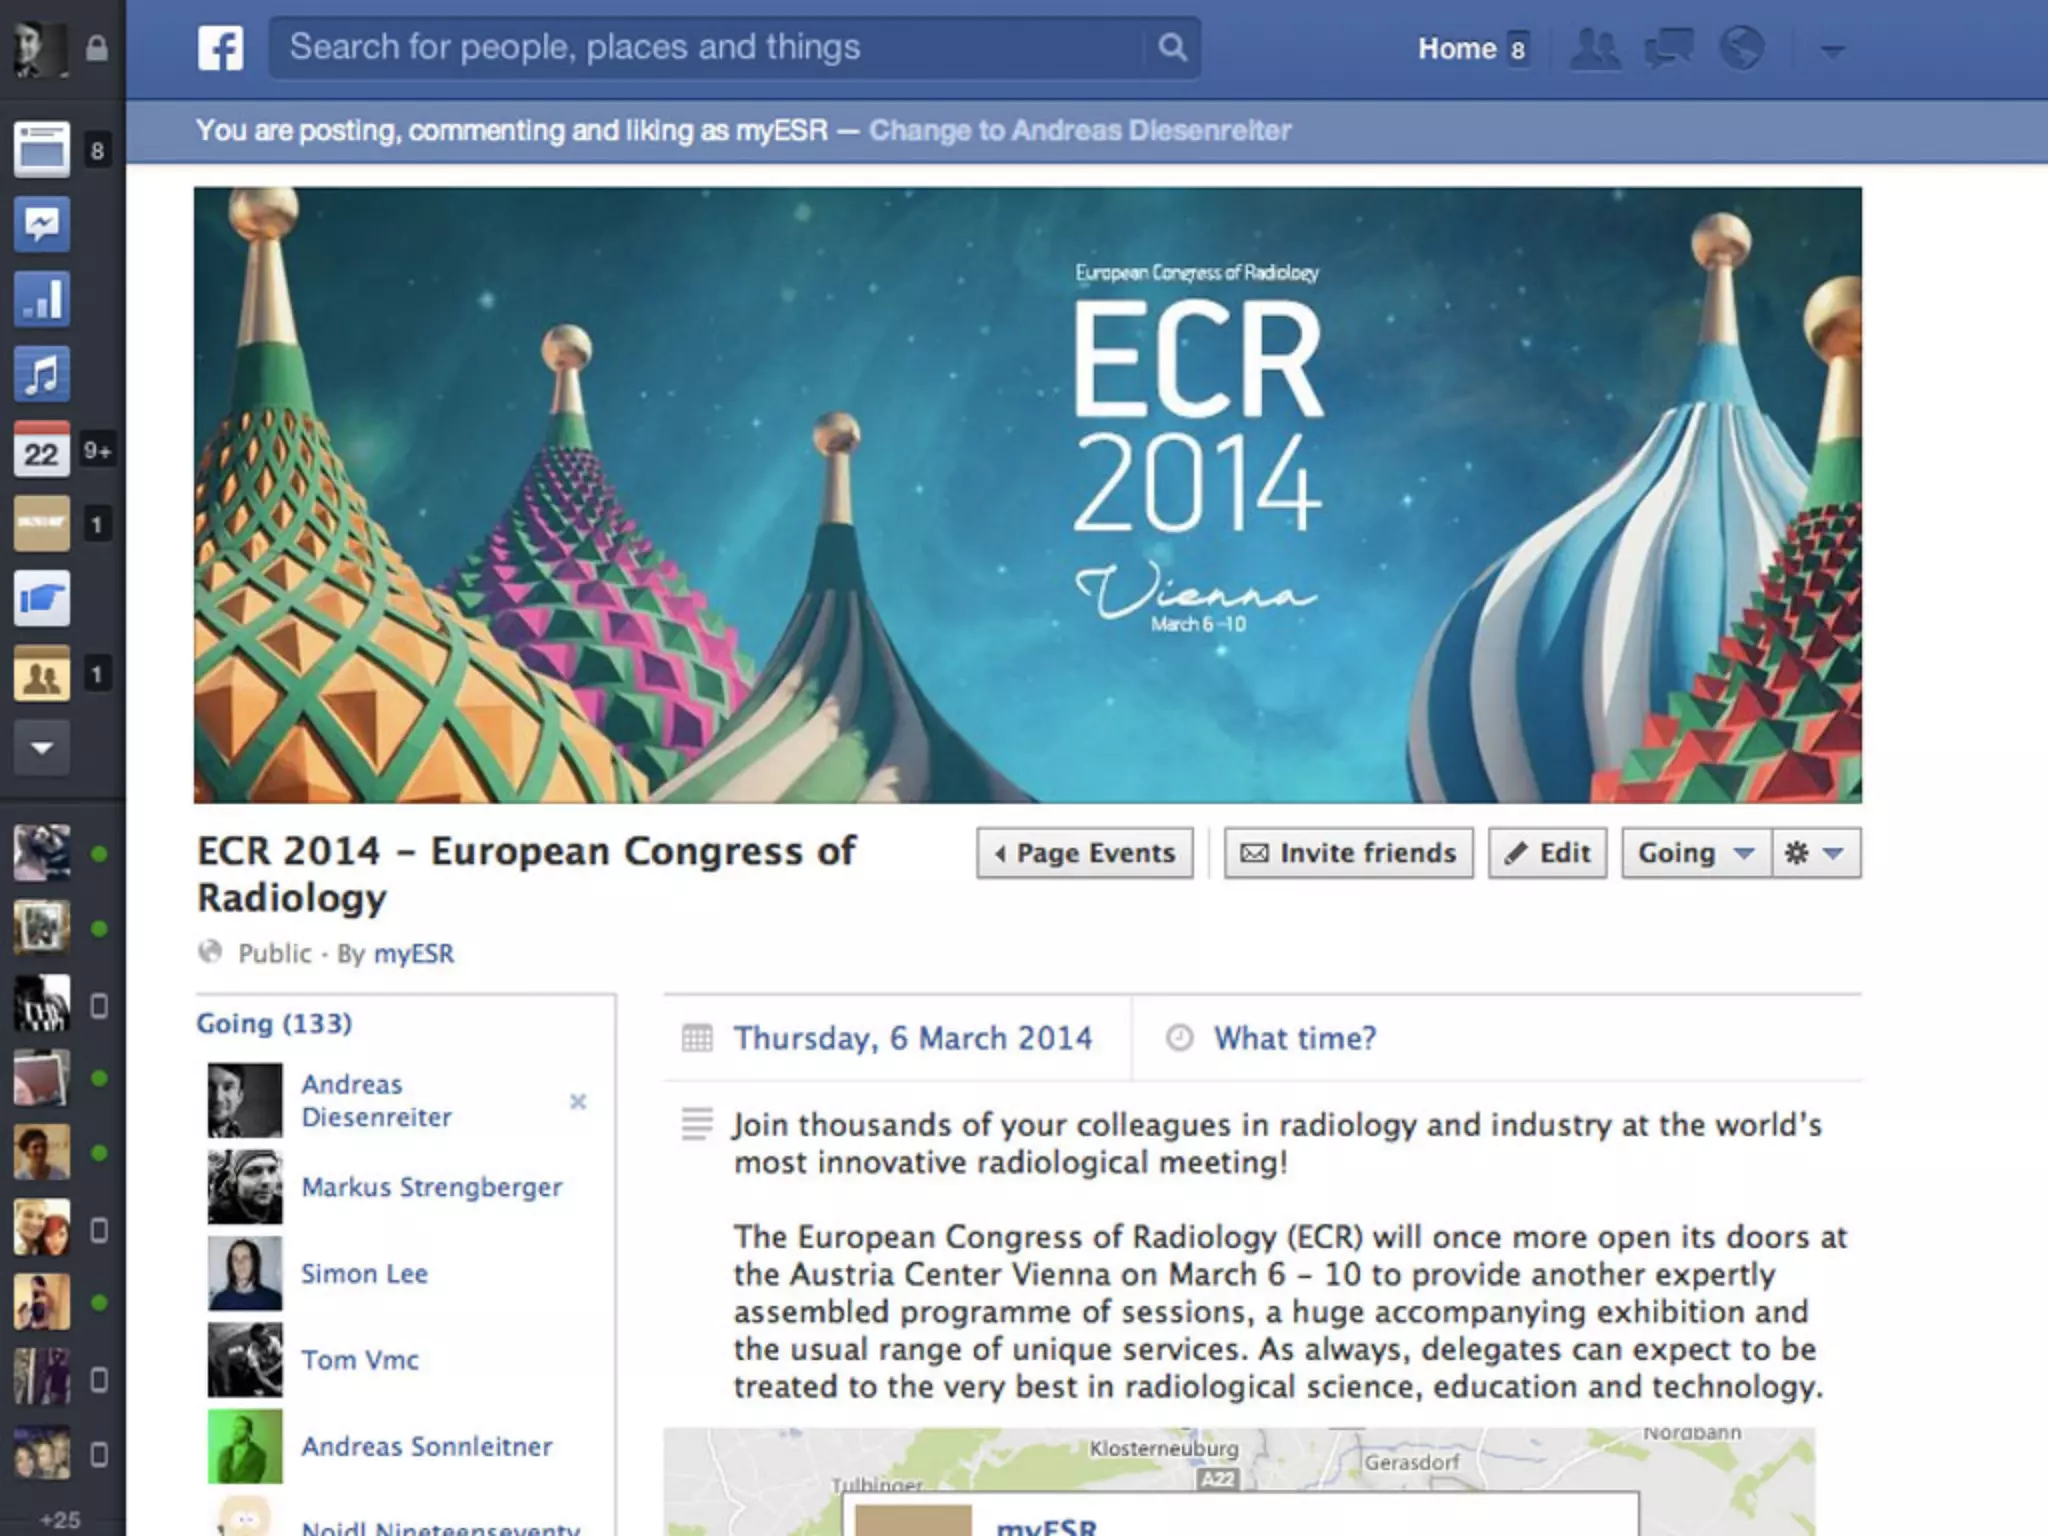Click the description lines icon
The image size is (2048, 1536).
pos(697,1124)
